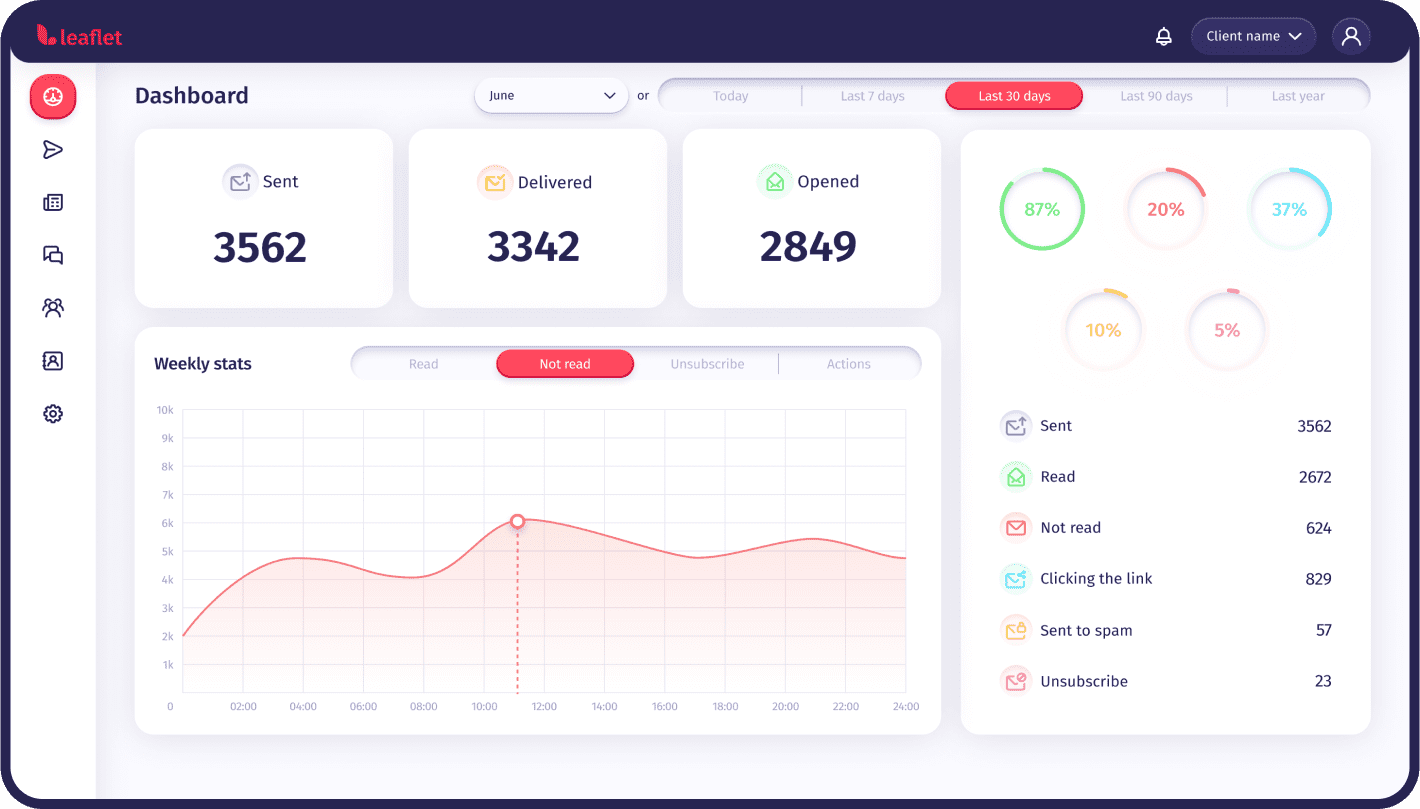Open the user profile avatar icon
The width and height of the screenshot is (1420, 809).
(x=1351, y=37)
